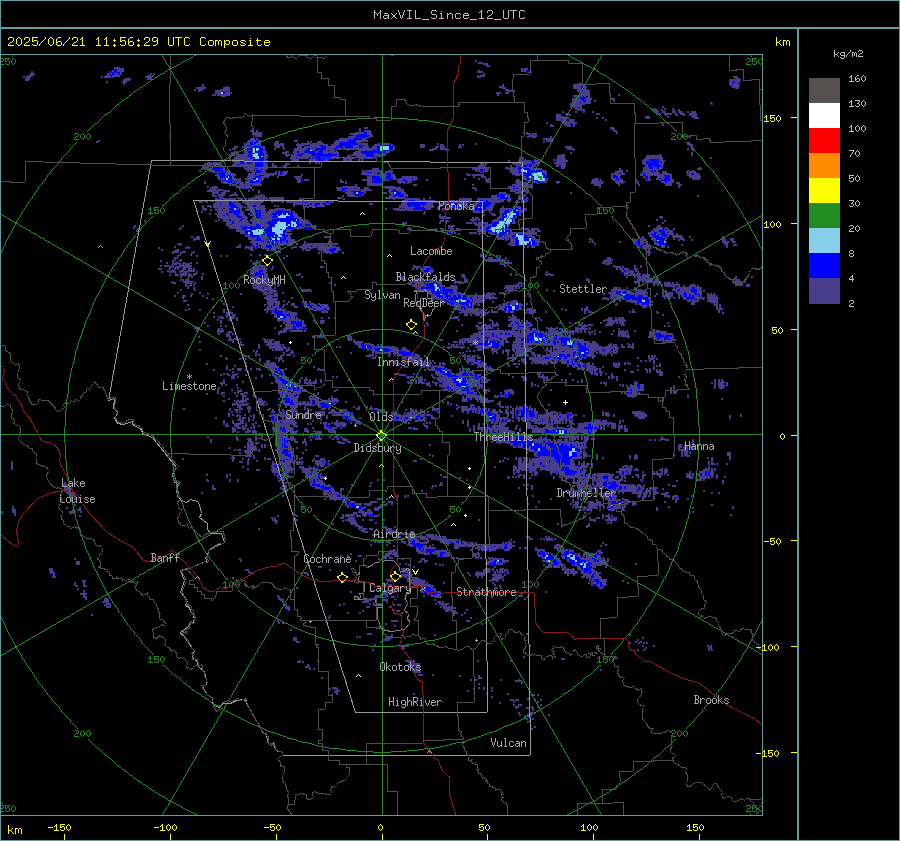The width and height of the screenshot is (900, 841).
Task: Click the bright blue 8 legend swatch
Action: pos(824,265)
